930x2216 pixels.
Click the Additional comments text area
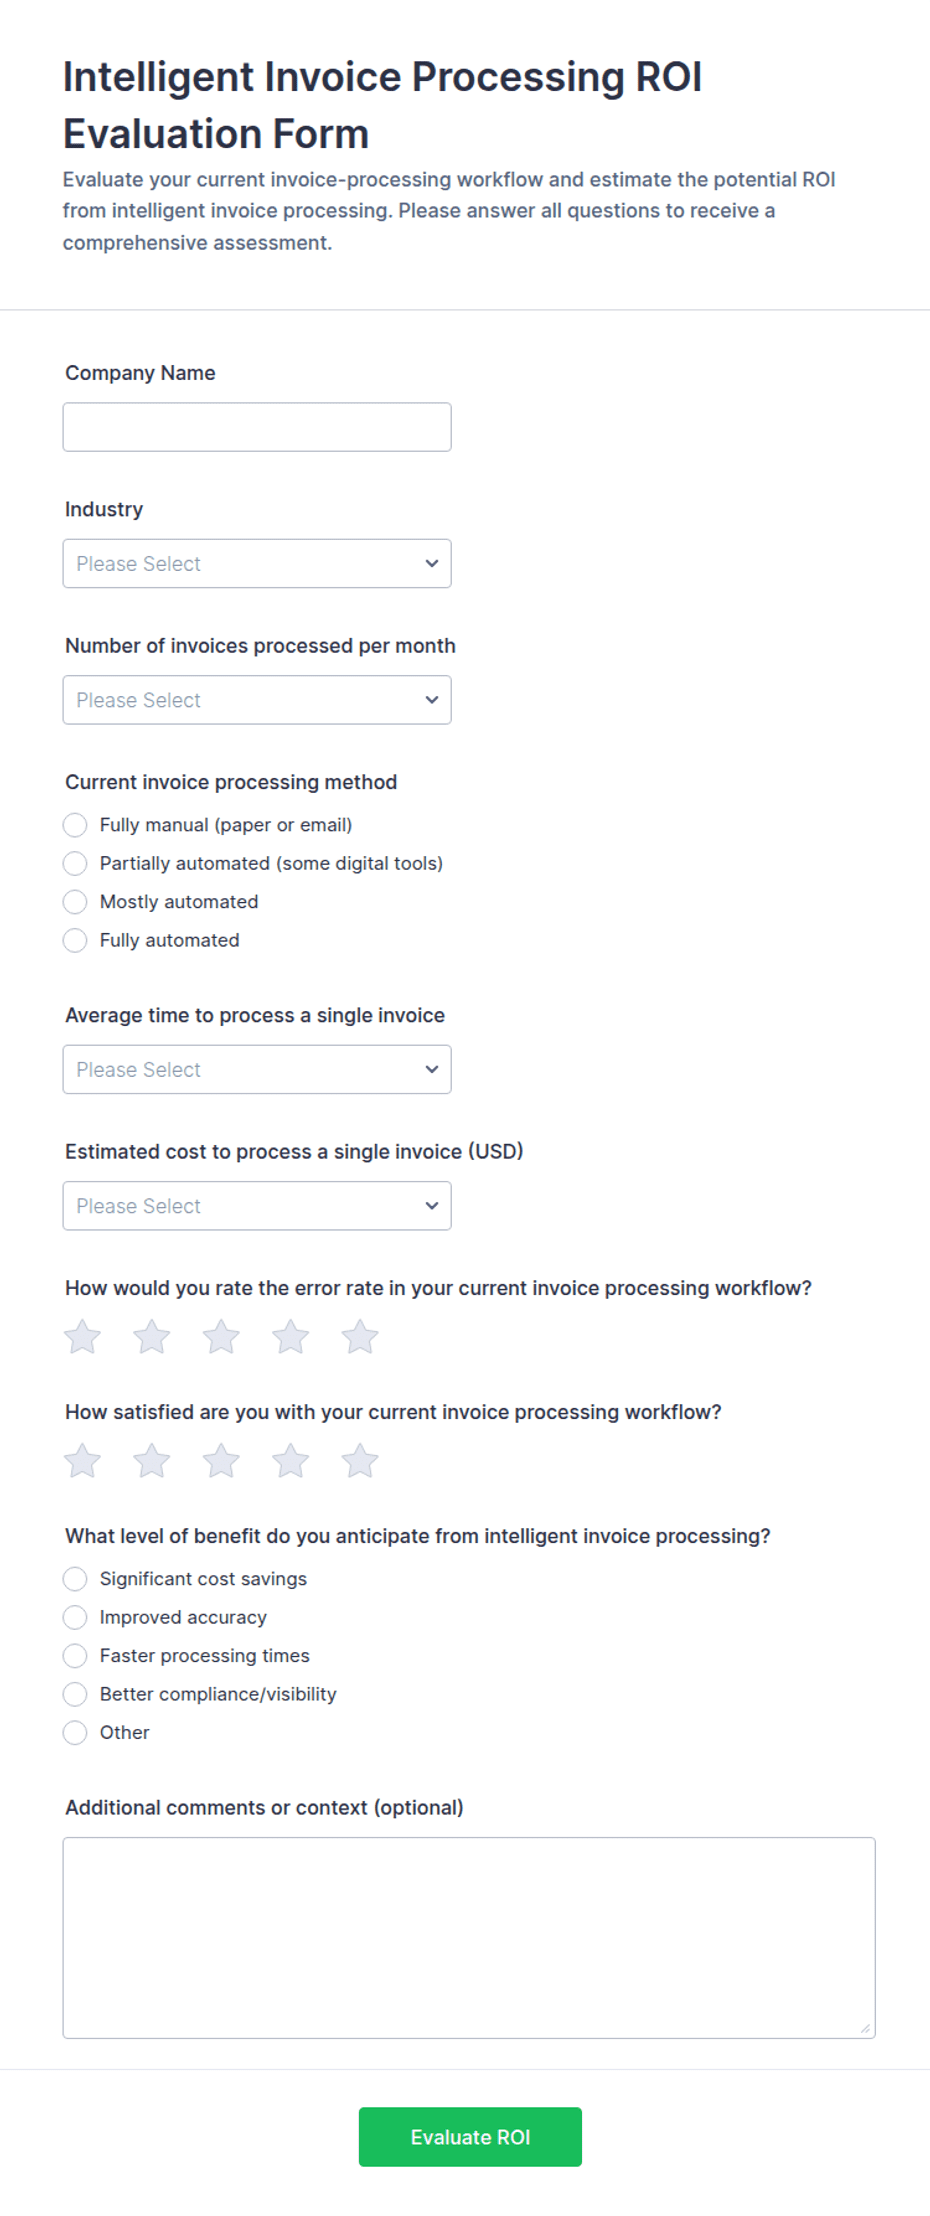469,1938
